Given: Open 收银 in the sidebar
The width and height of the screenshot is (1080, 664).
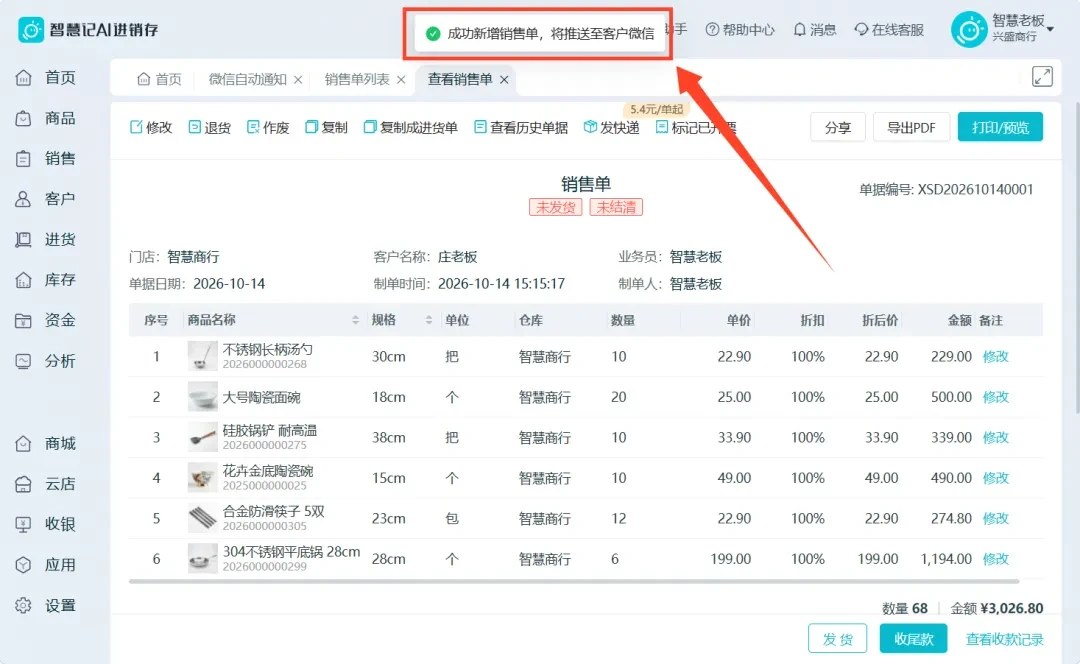Looking at the screenshot, I should tap(45, 524).
